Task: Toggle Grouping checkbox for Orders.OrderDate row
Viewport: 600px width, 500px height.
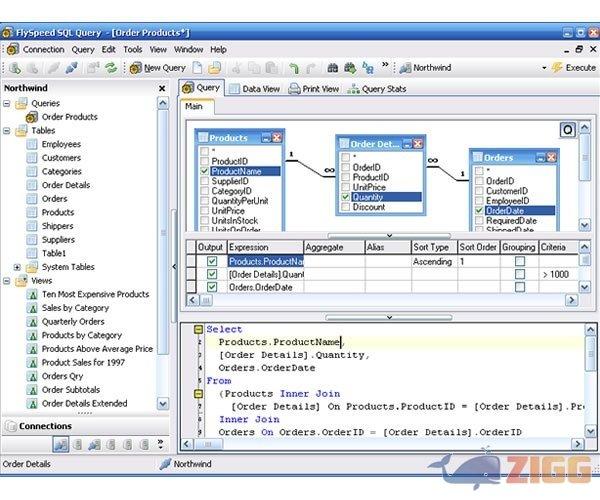Action: [520, 287]
